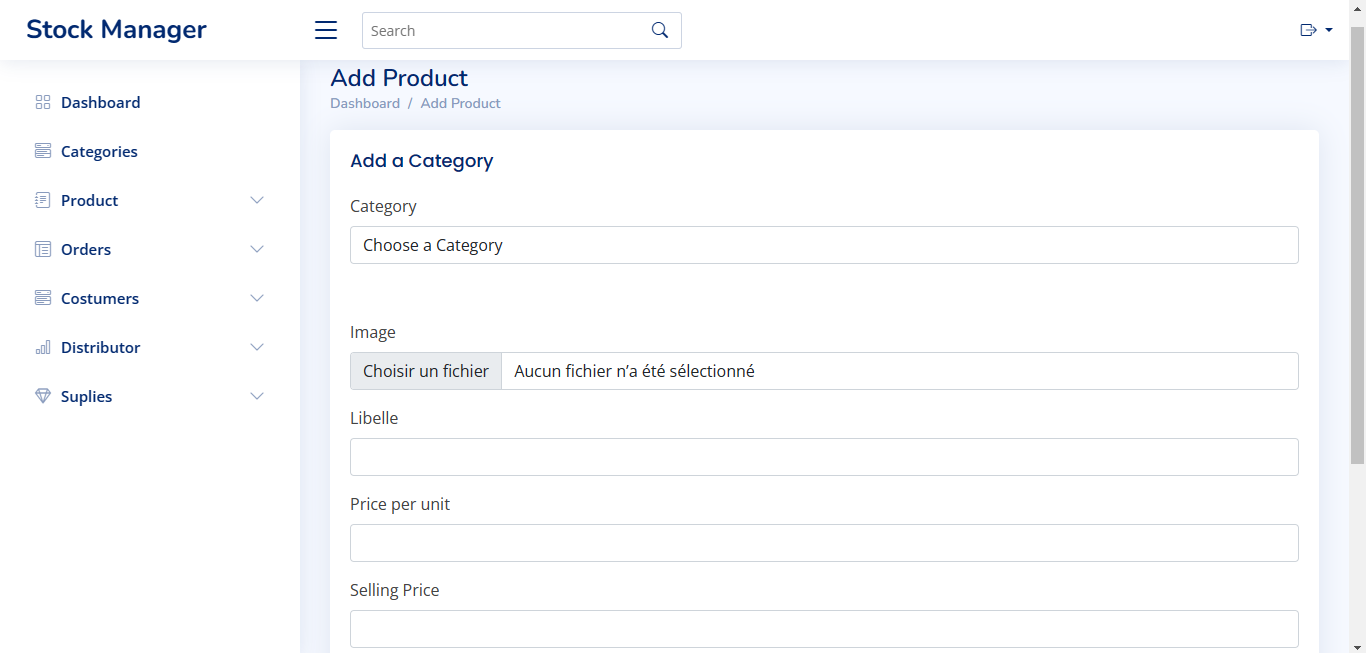Click the search magnifier icon

pos(660,30)
